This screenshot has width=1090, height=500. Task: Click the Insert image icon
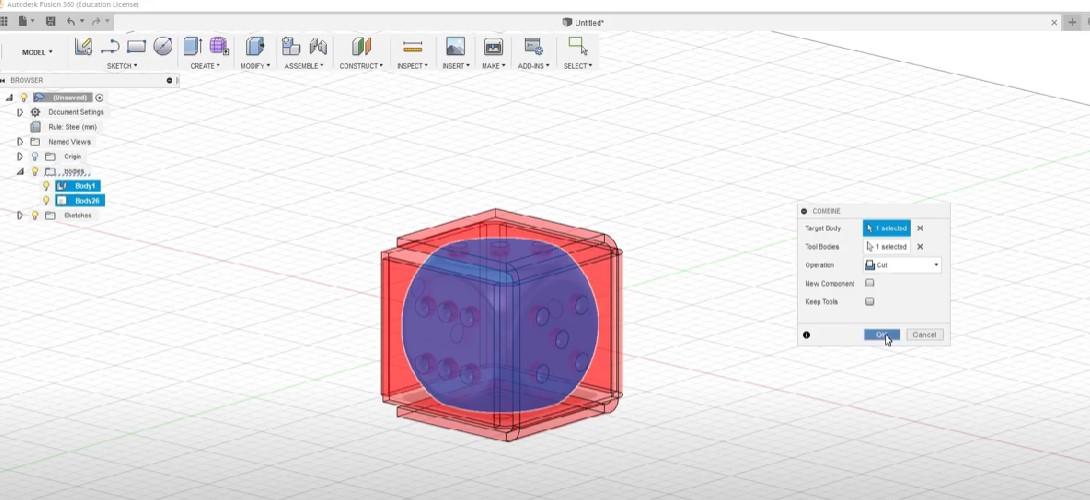pyautogui.click(x=455, y=47)
